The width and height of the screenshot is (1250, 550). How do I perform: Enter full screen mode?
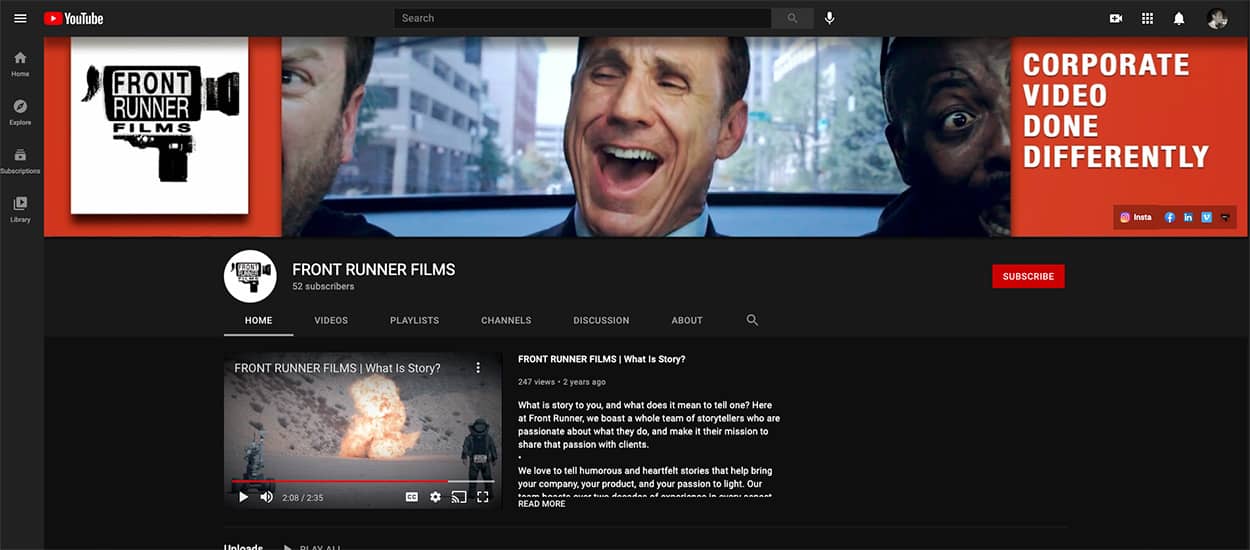pos(483,497)
